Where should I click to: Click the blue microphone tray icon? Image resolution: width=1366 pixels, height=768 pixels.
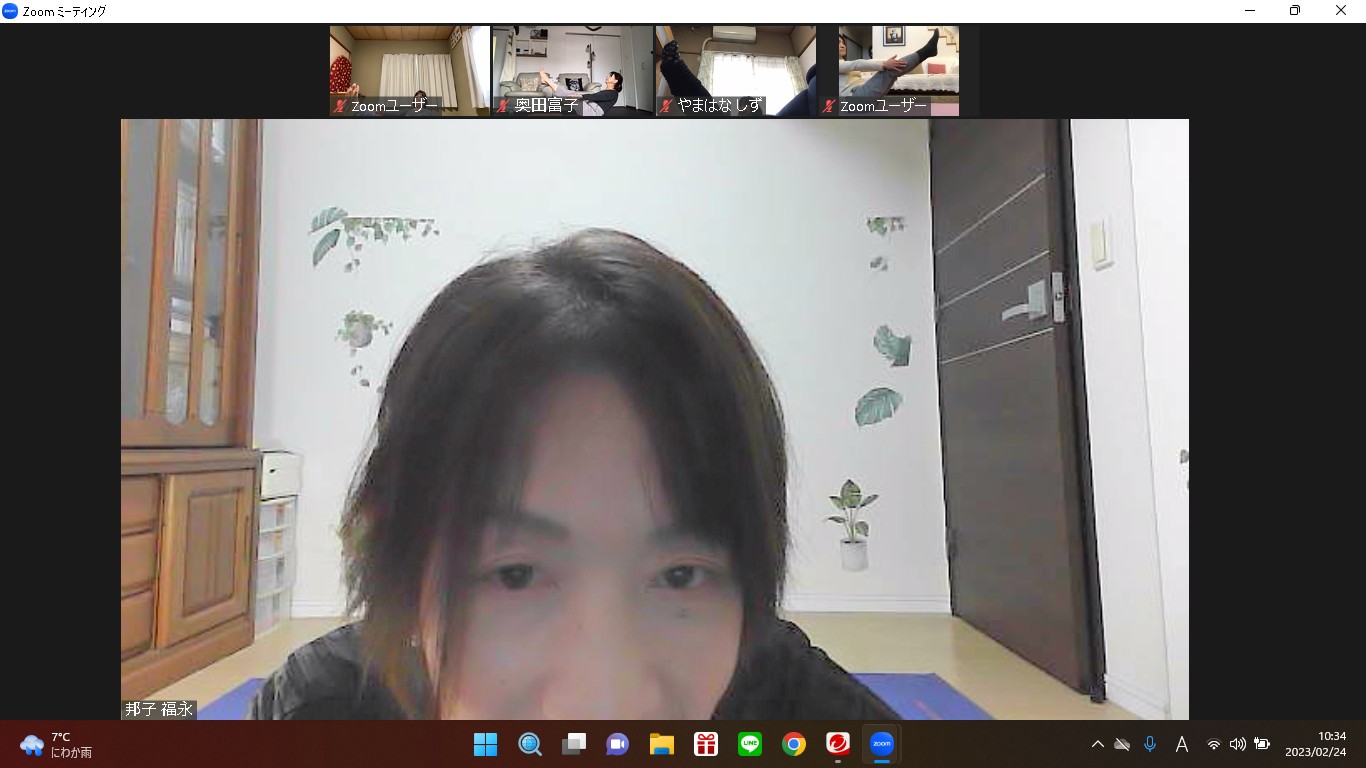point(1150,744)
